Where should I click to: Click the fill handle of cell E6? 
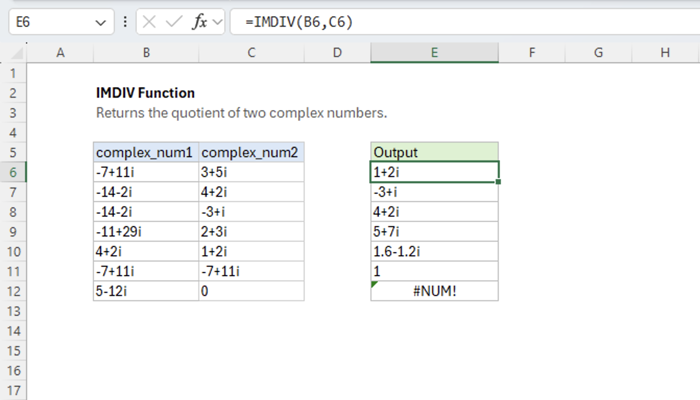click(x=498, y=182)
